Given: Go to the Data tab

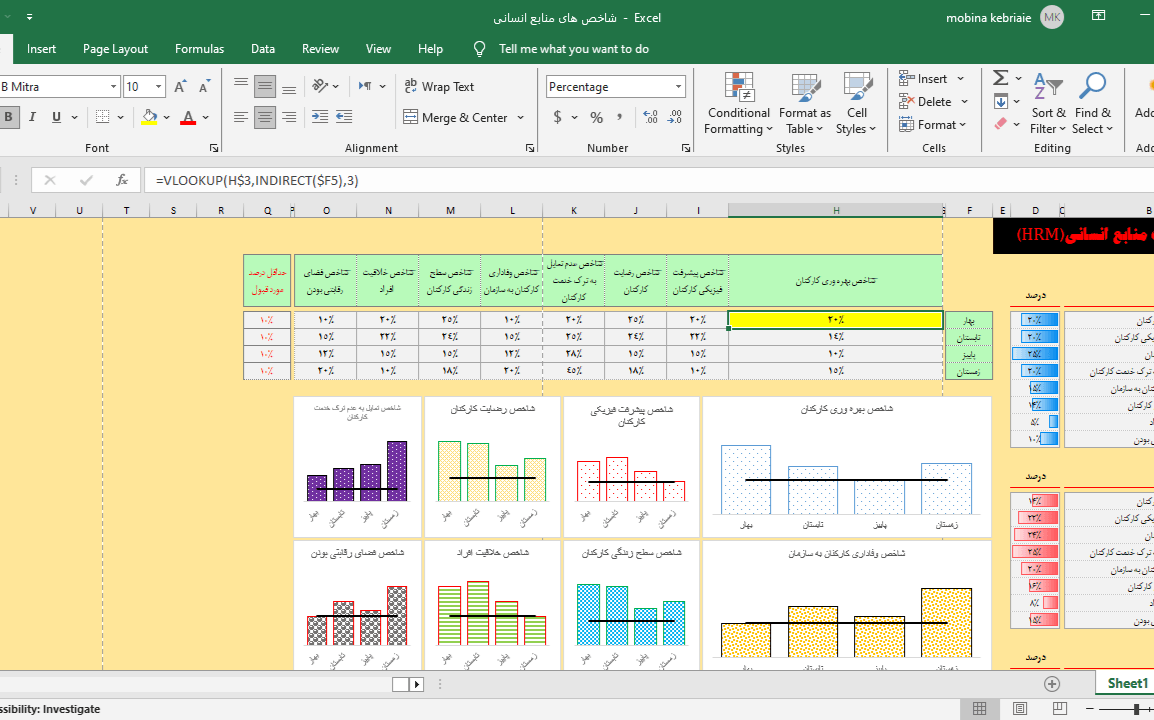Looking at the screenshot, I should click(x=263, y=49).
